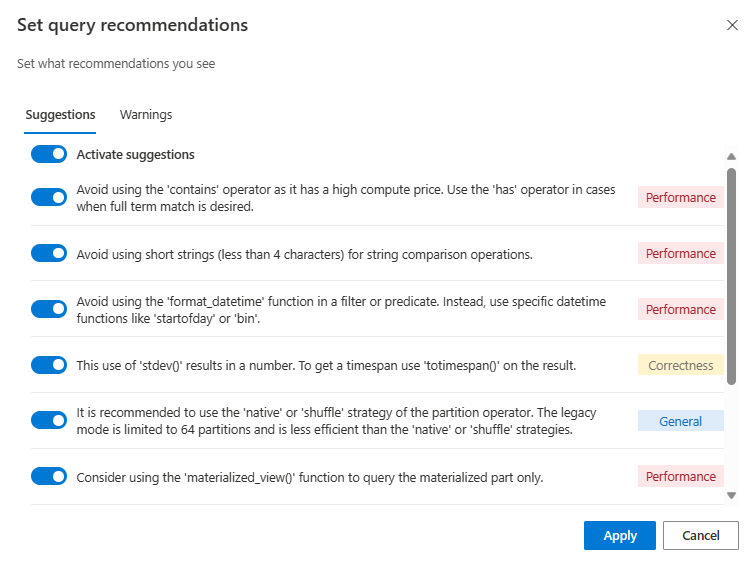Turn off the short strings suggestion toggle
756x566 pixels.
click(49, 254)
